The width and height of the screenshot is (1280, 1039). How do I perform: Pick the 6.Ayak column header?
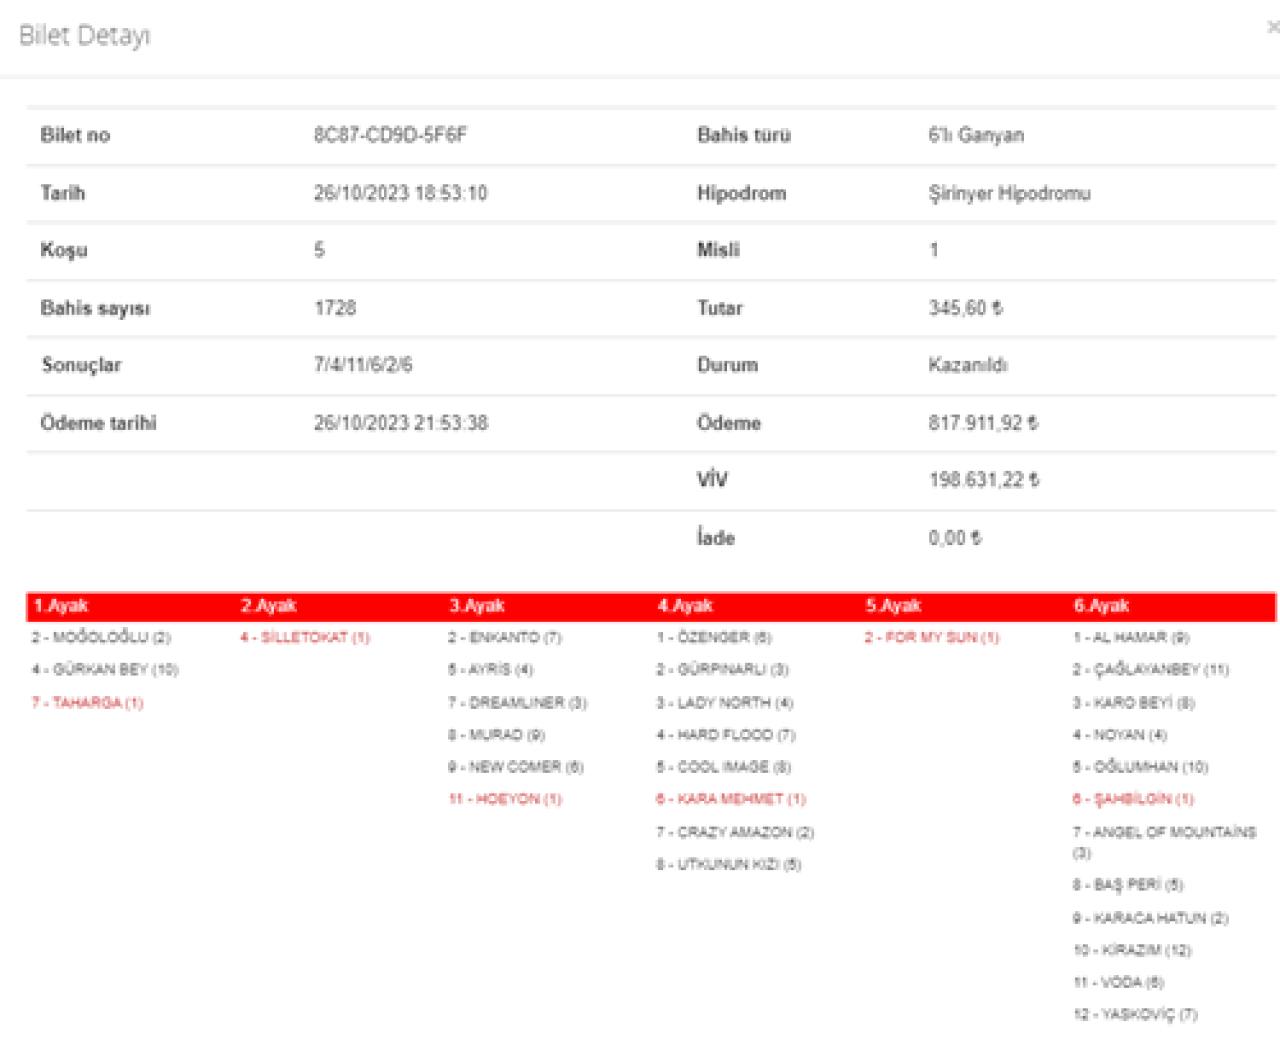pyautogui.click(x=1101, y=606)
